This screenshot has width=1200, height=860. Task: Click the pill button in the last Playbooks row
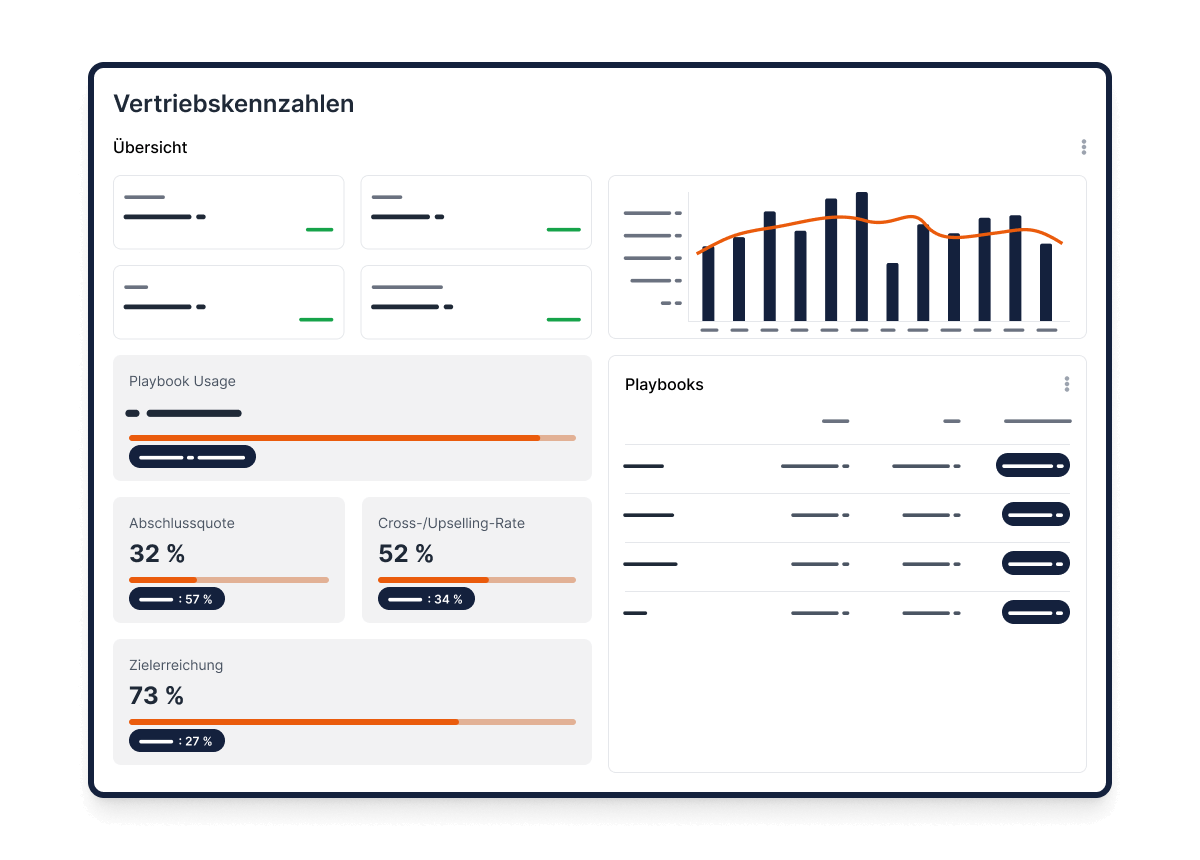[x=1035, y=611]
